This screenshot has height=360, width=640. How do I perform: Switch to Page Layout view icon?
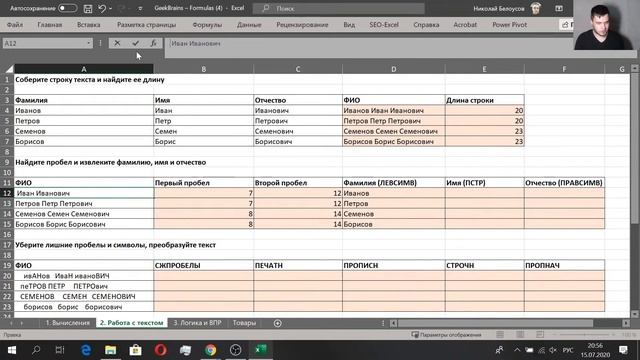point(520,335)
